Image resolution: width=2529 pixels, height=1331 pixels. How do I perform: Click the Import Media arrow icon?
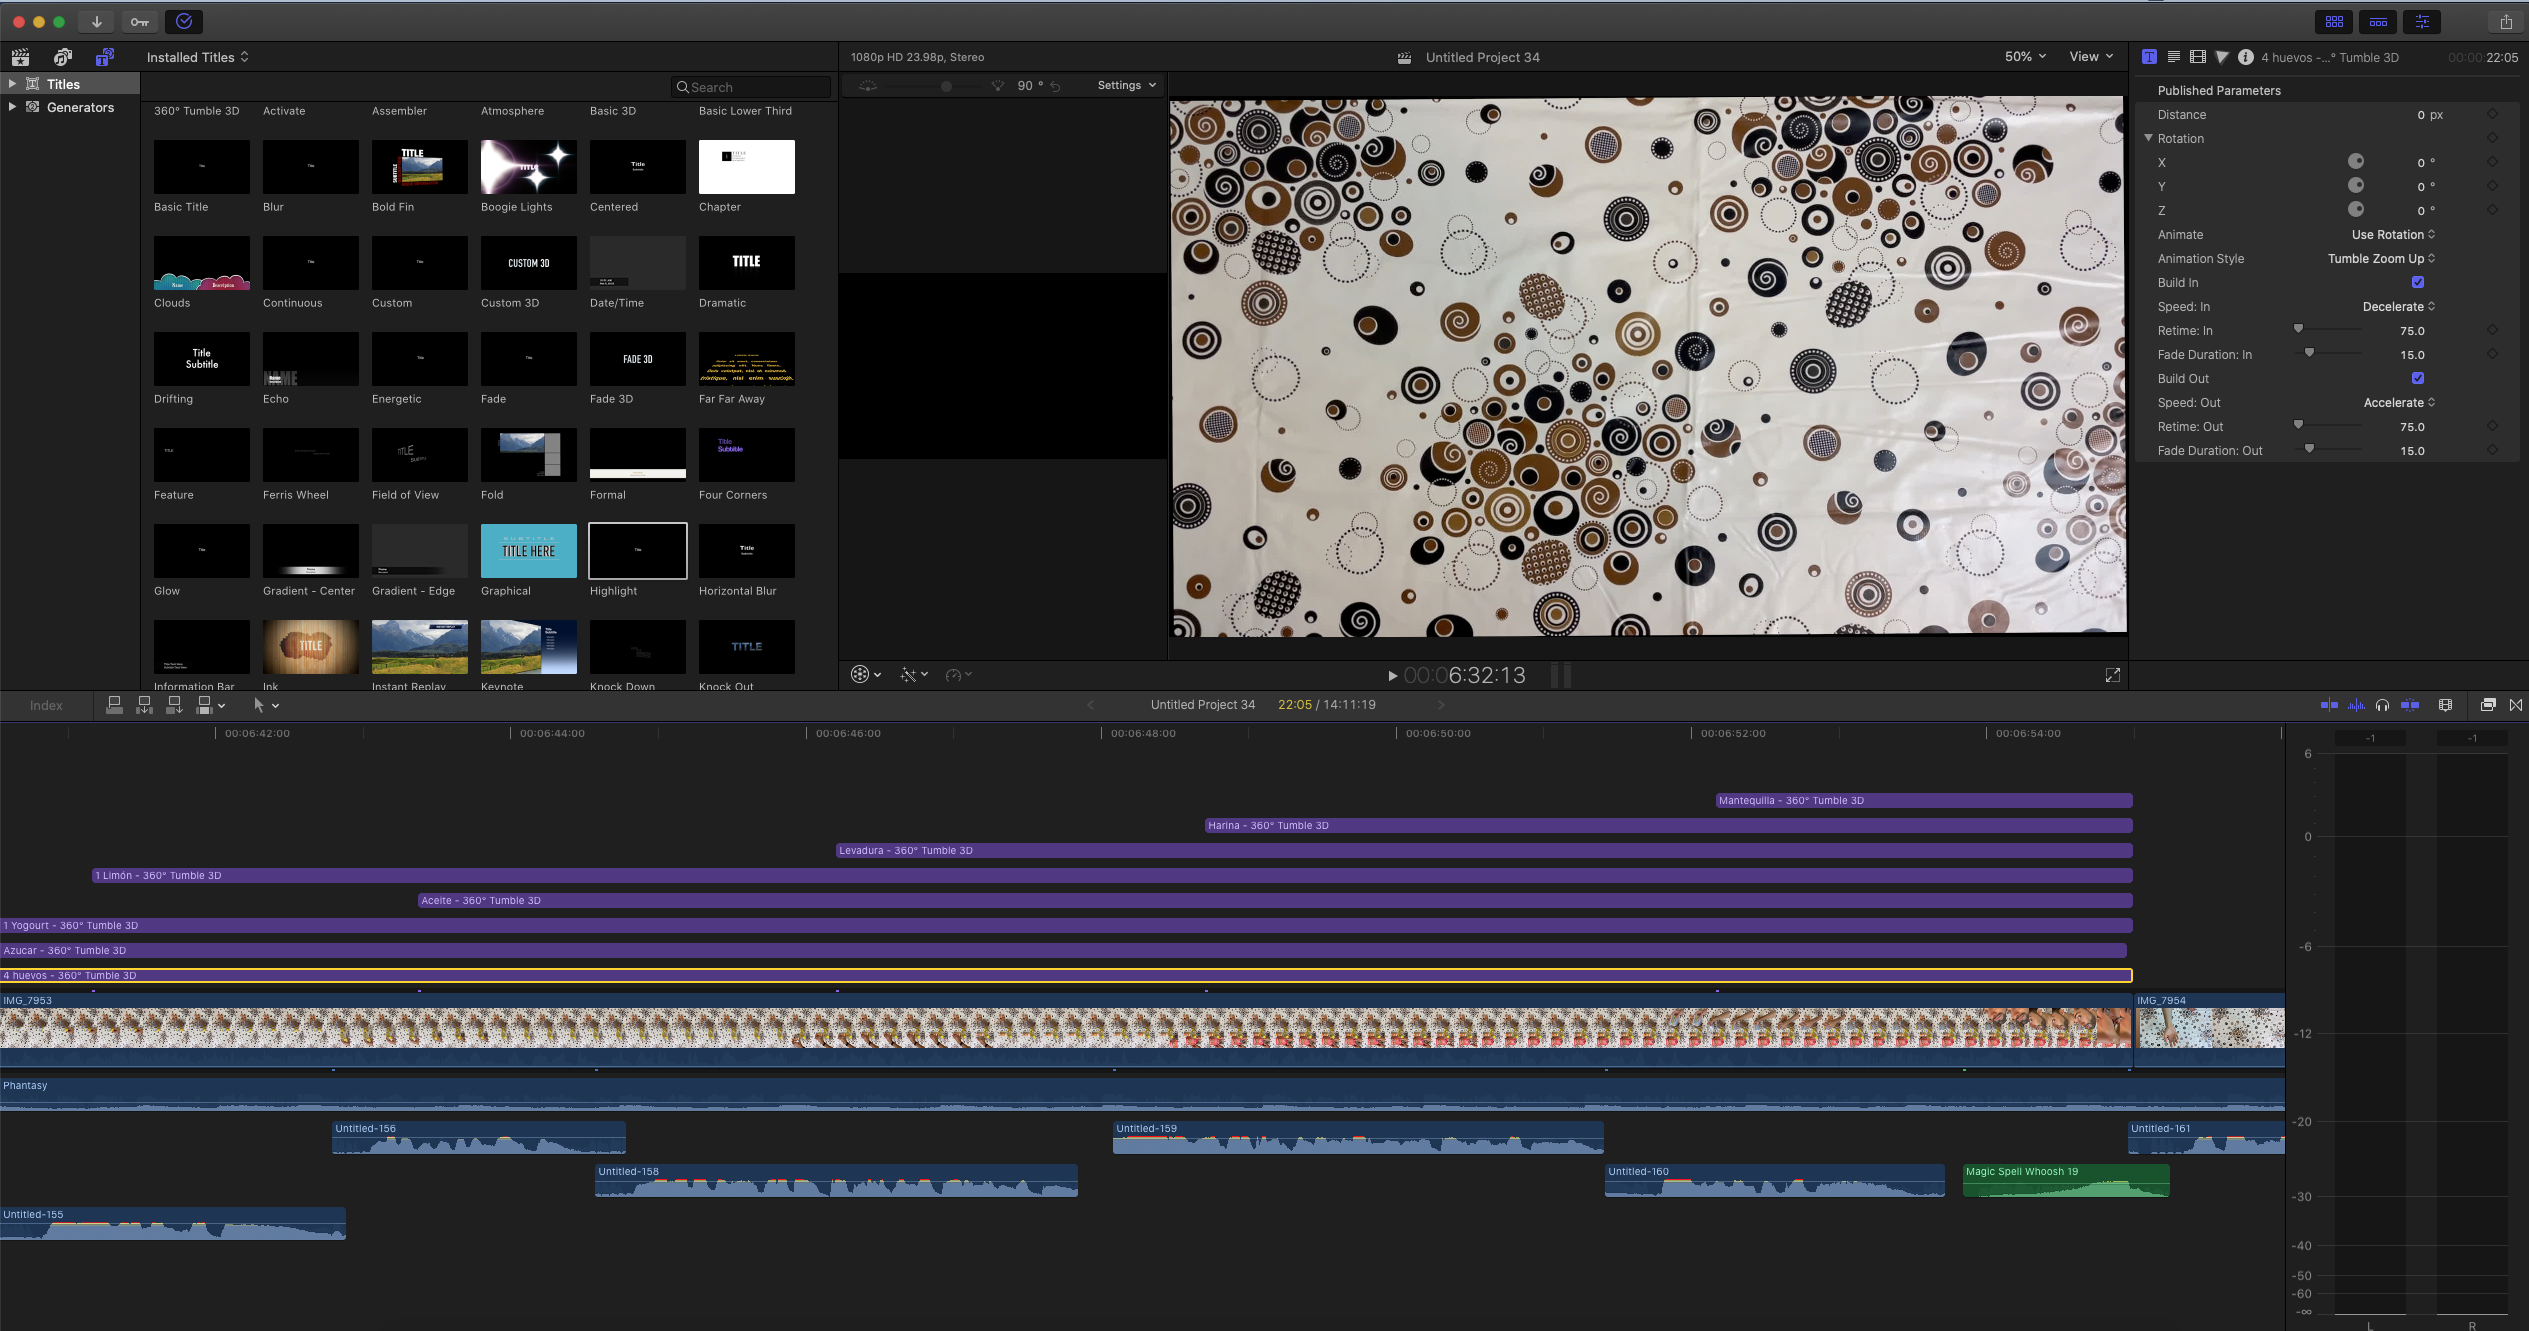pyautogui.click(x=96, y=21)
